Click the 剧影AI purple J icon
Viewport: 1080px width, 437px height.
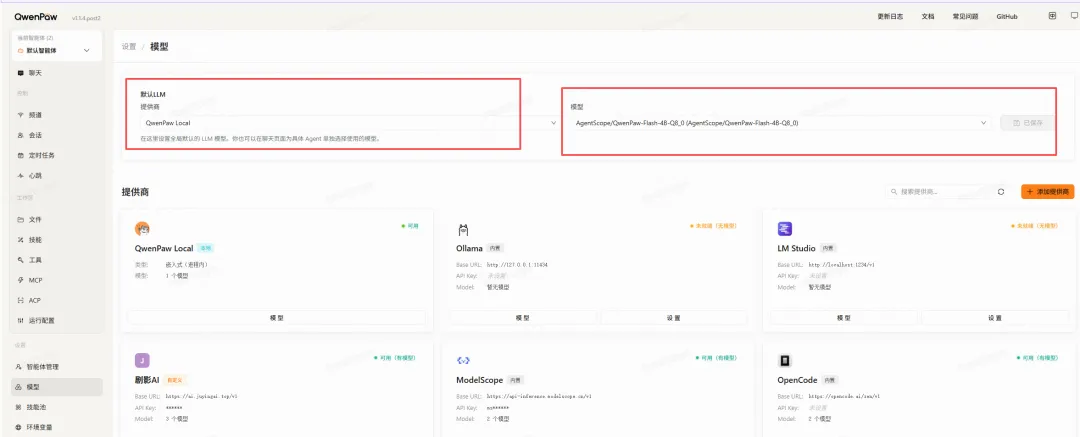(142, 360)
